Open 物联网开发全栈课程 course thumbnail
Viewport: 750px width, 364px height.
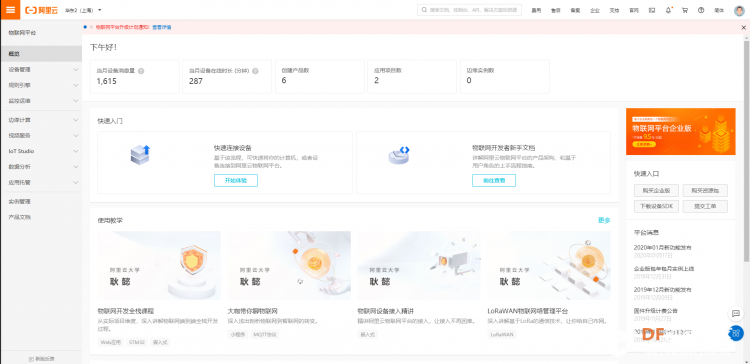[159, 265]
